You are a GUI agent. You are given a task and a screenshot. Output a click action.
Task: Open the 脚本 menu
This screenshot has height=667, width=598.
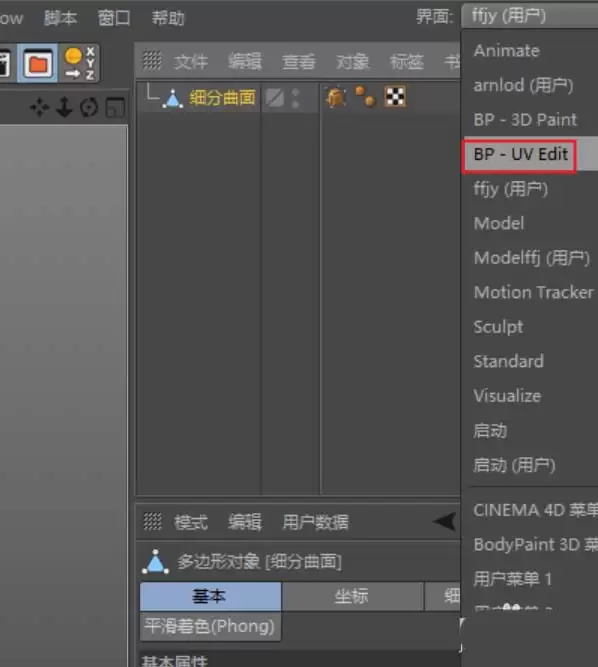click(x=60, y=18)
